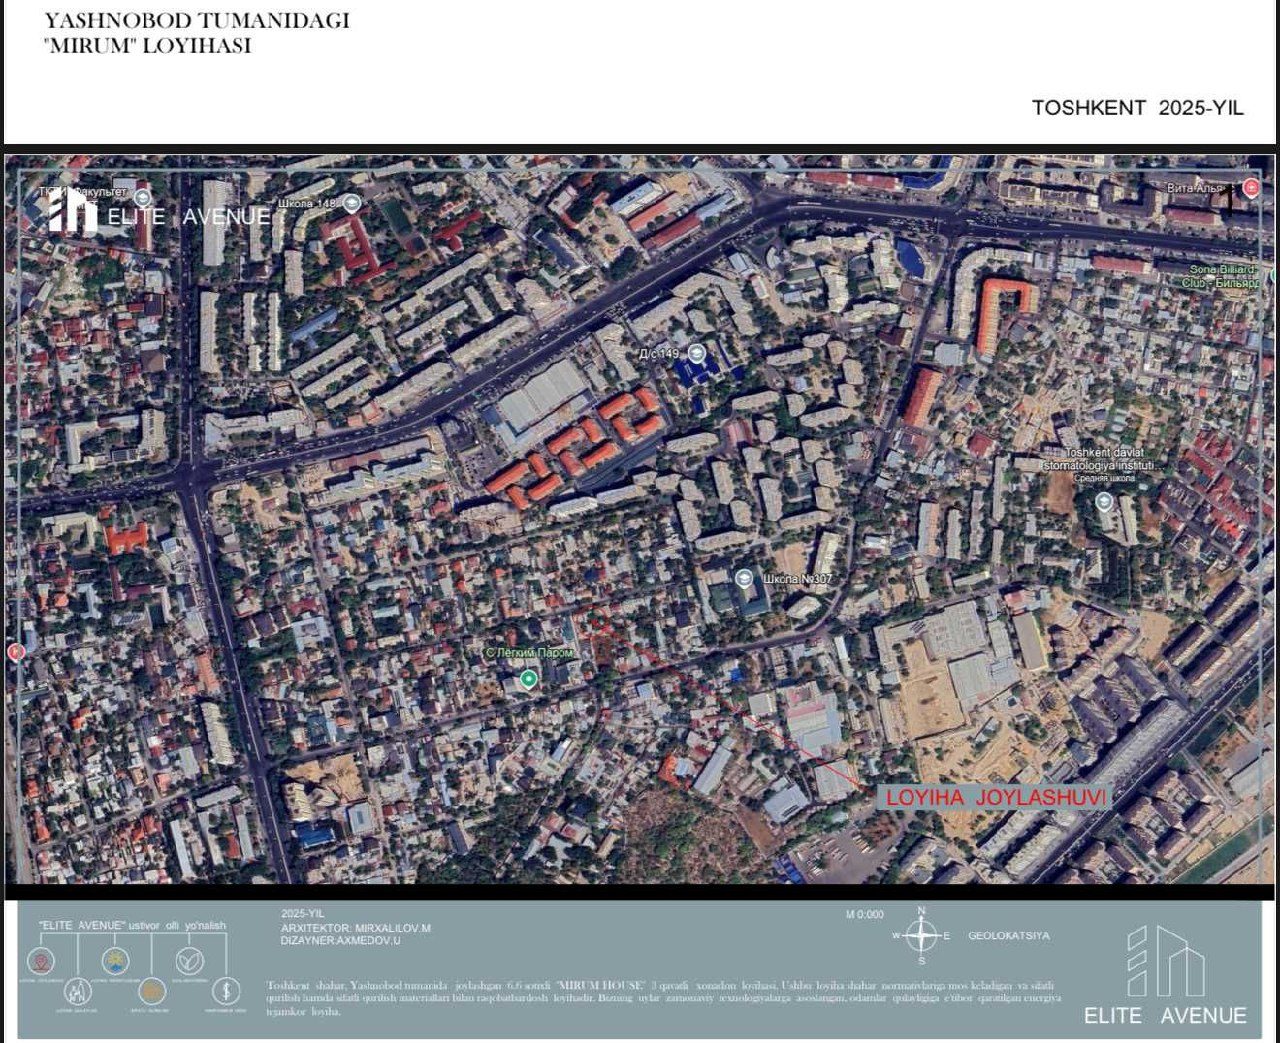Image resolution: width=1280 pixels, height=1043 pixels.
Task: Click the compass rose icon
Action: pyautogui.click(x=921, y=936)
